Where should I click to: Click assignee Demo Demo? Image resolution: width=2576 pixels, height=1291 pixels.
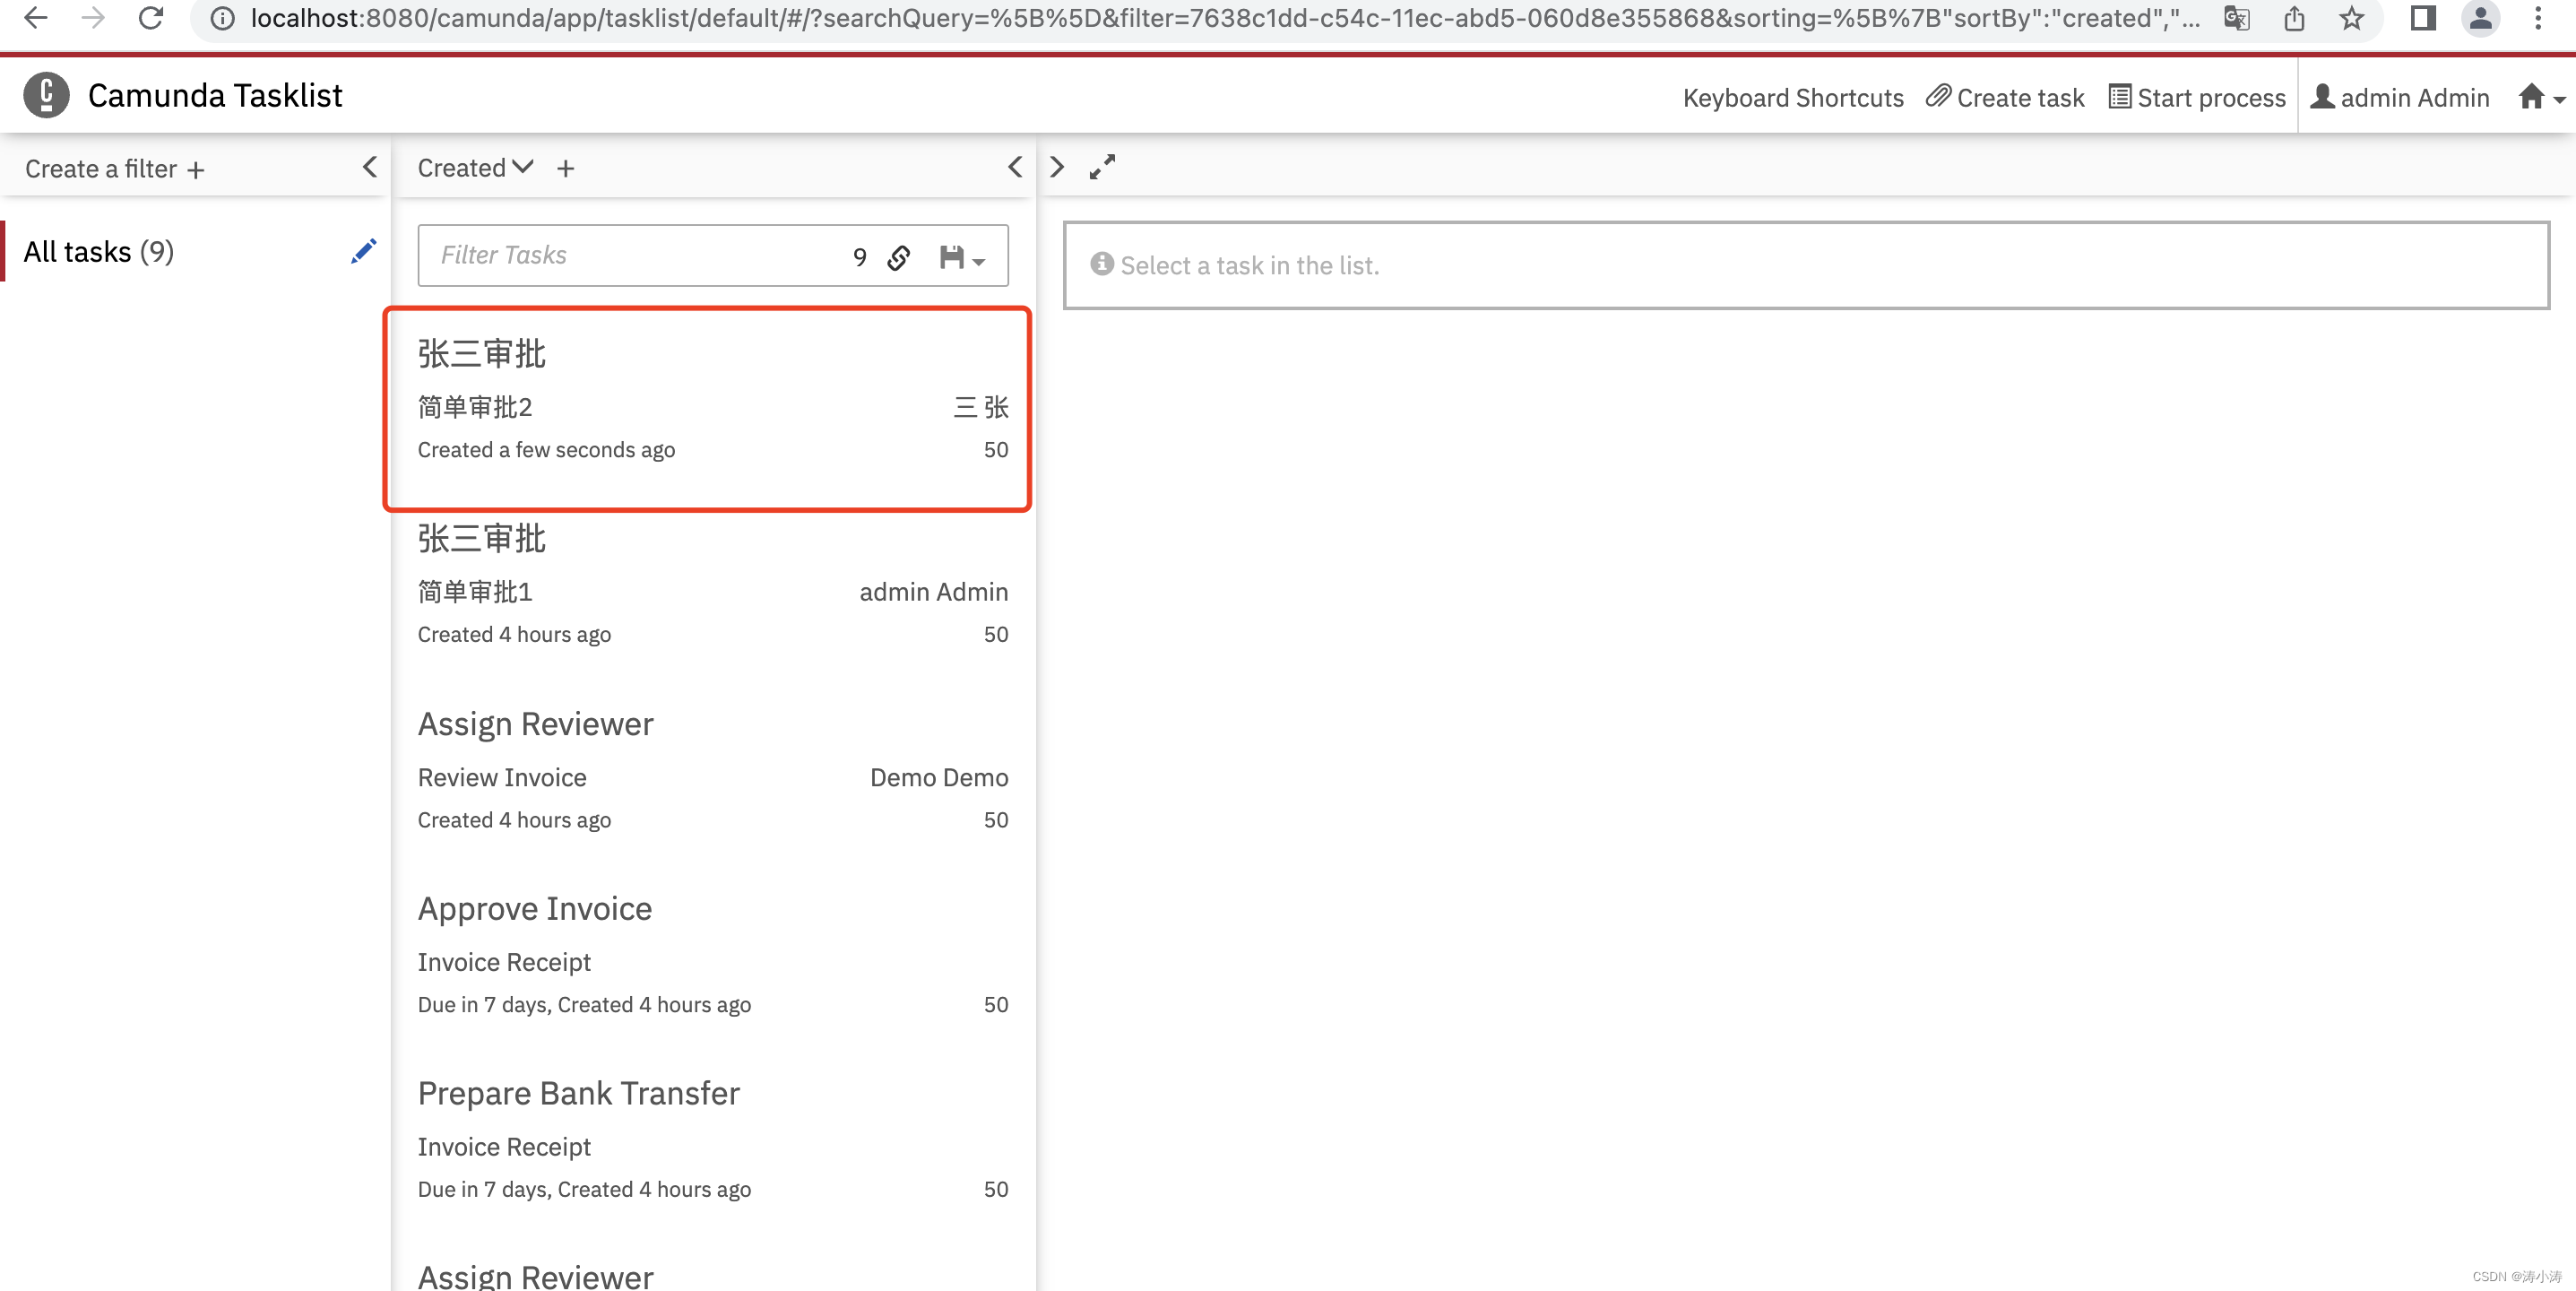coord(939,777)
